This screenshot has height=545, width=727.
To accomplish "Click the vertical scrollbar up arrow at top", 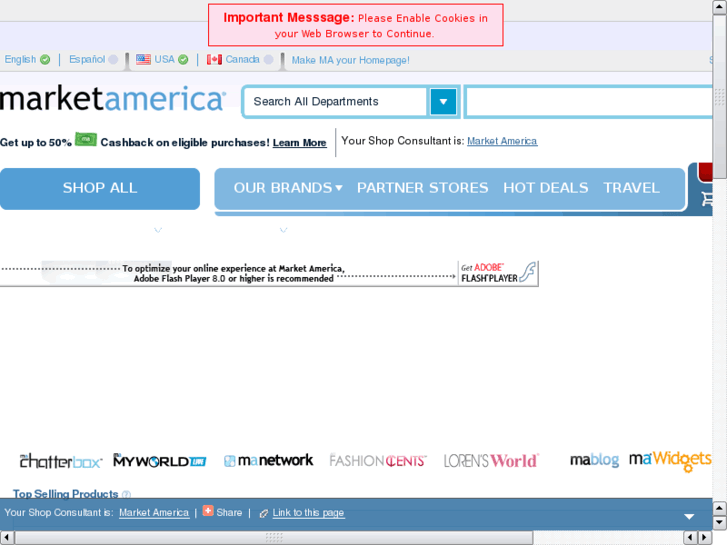I will click(720, 7).
